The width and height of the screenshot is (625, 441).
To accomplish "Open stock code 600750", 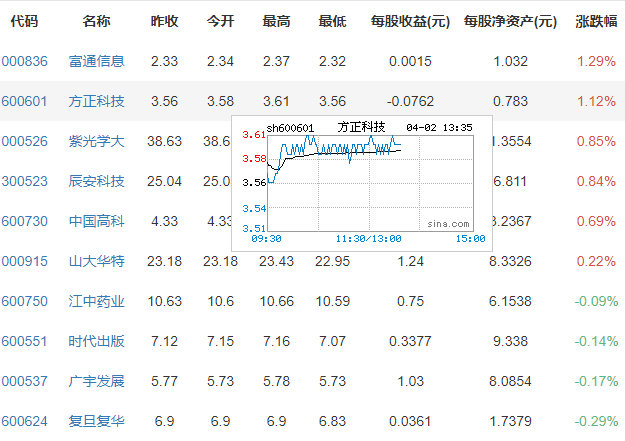I will coord(24,301).
